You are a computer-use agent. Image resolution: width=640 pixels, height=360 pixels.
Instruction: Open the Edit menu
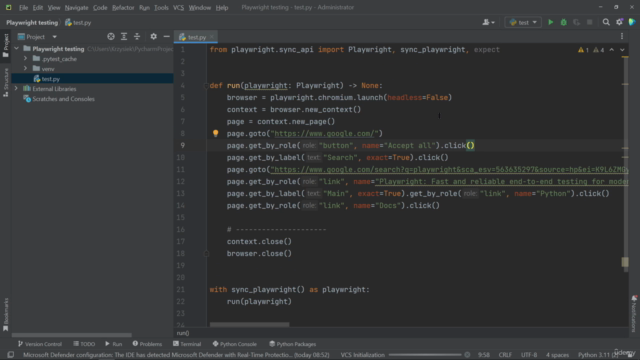click(38, 7)
